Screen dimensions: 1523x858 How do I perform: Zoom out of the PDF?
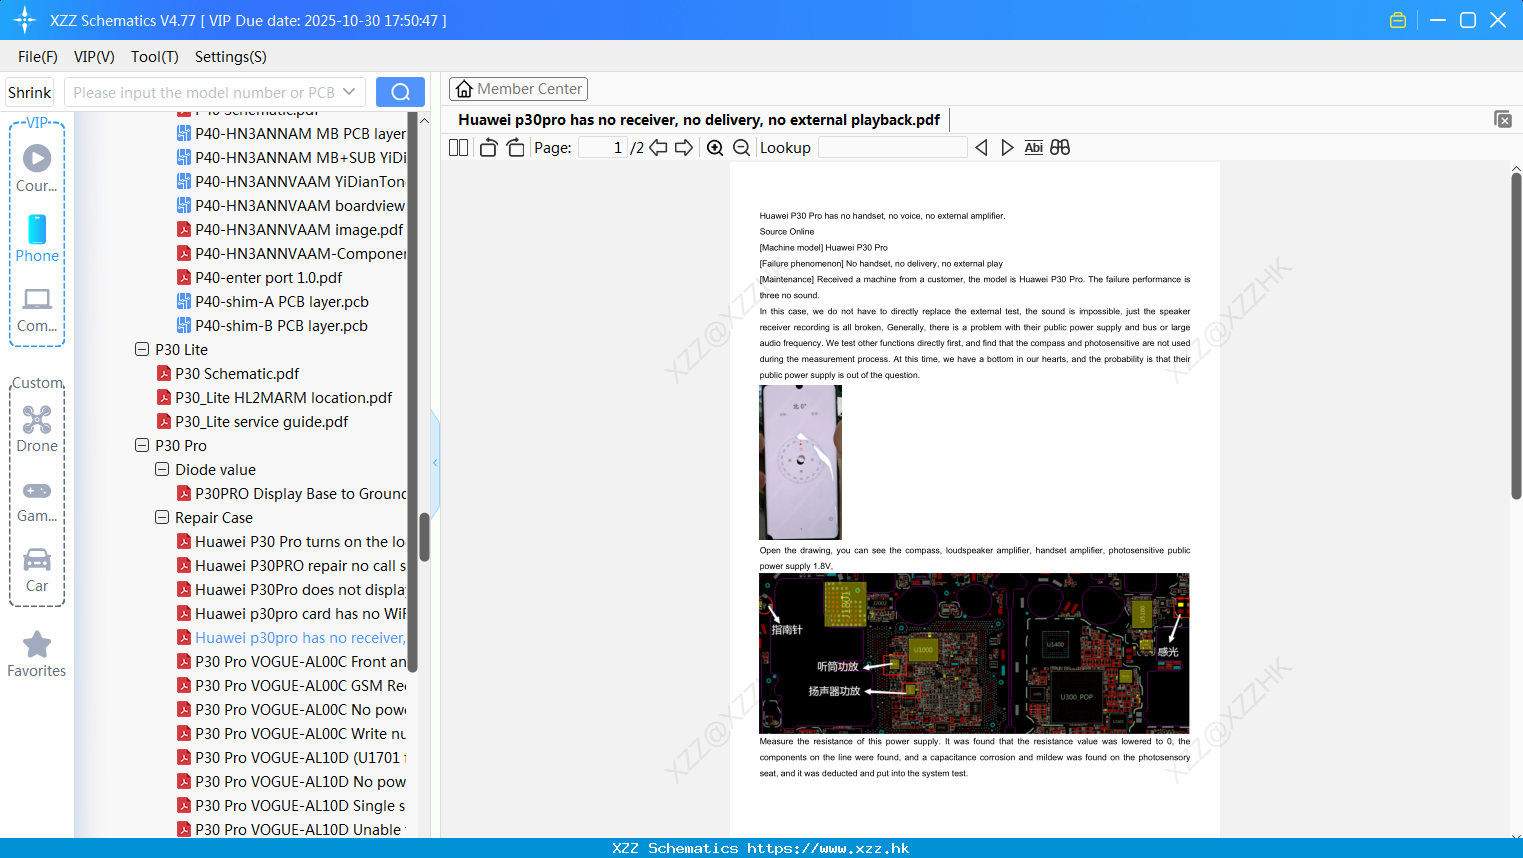pyautogui.click(x=741, y=148)
